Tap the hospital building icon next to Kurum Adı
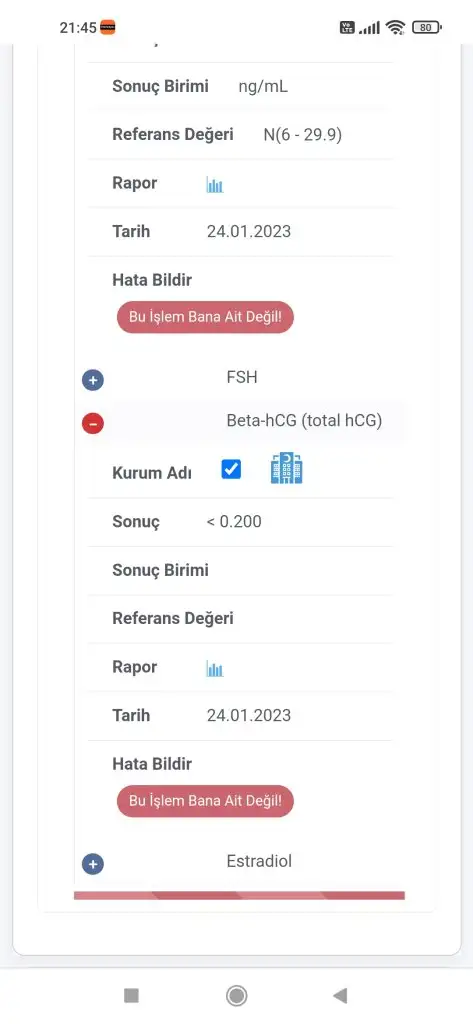 tap(286, 469)
